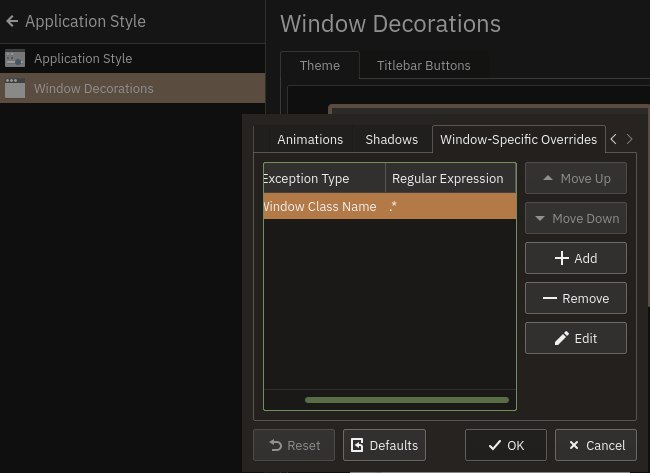Viewport: 650px width, 473px height.
Task: Add a new exception
Action: point(576,258)
